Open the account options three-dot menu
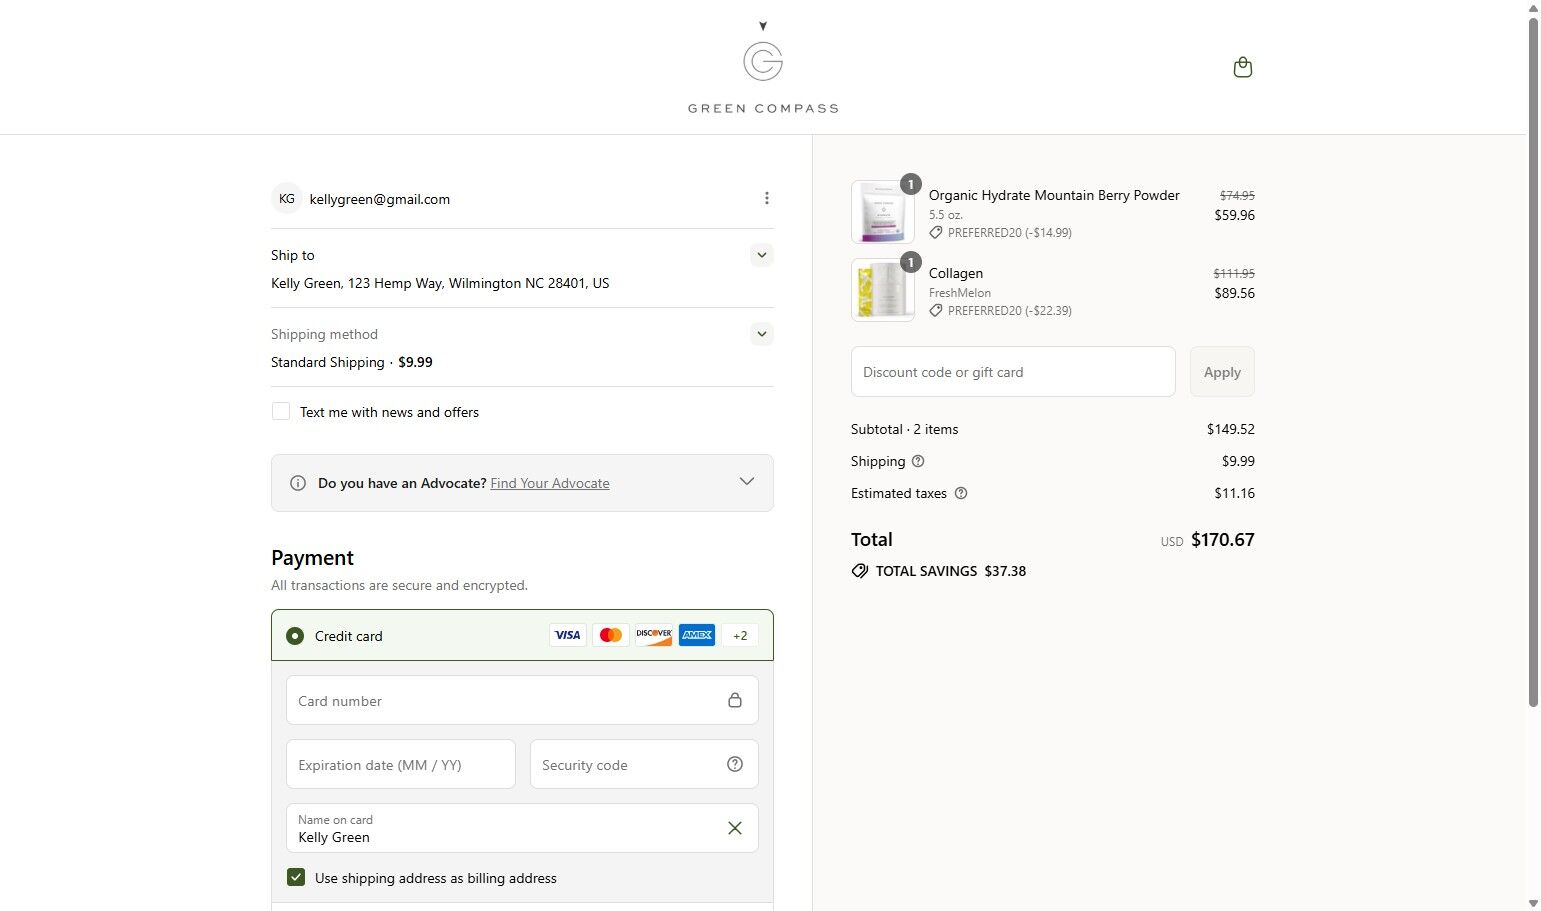Image resolution: width=1541 pixels, height=911 pixels. [766, 198]
